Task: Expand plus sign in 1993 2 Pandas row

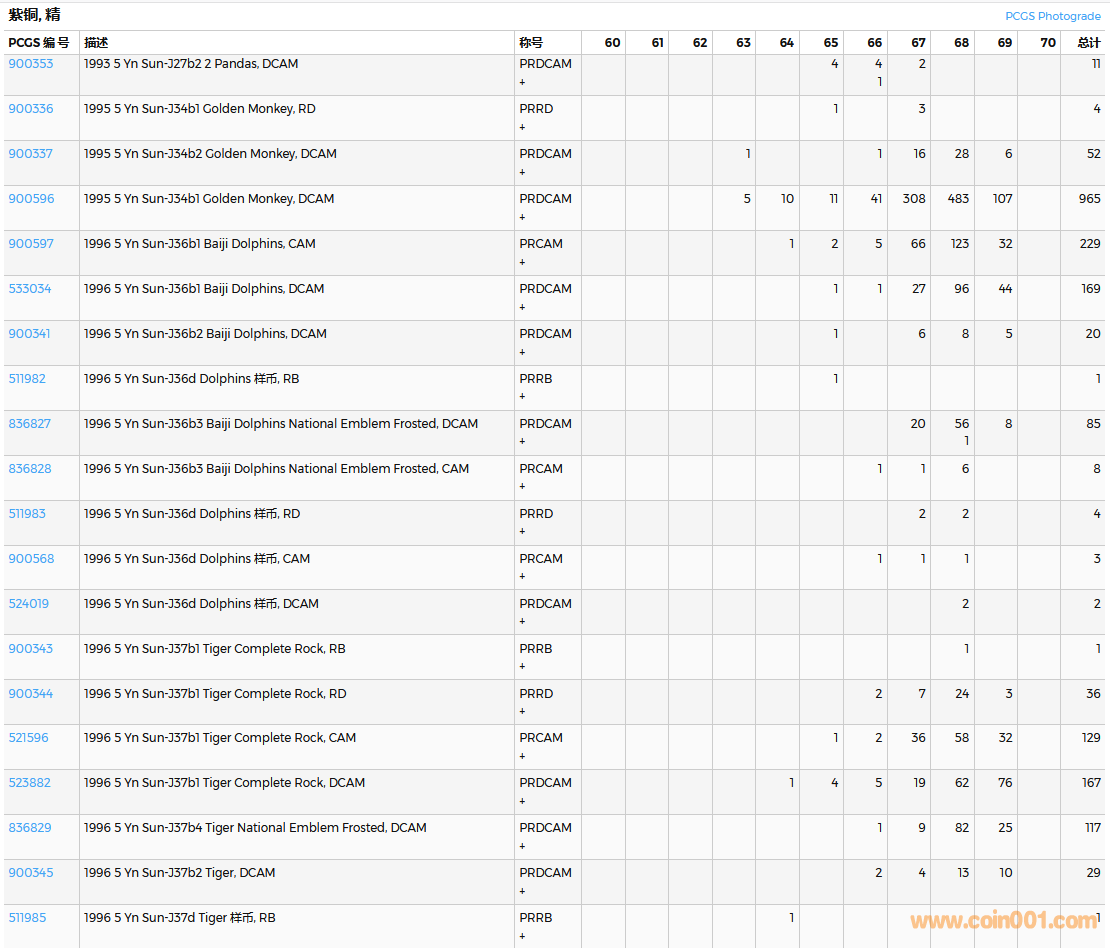Action: (x=522, y=82)
